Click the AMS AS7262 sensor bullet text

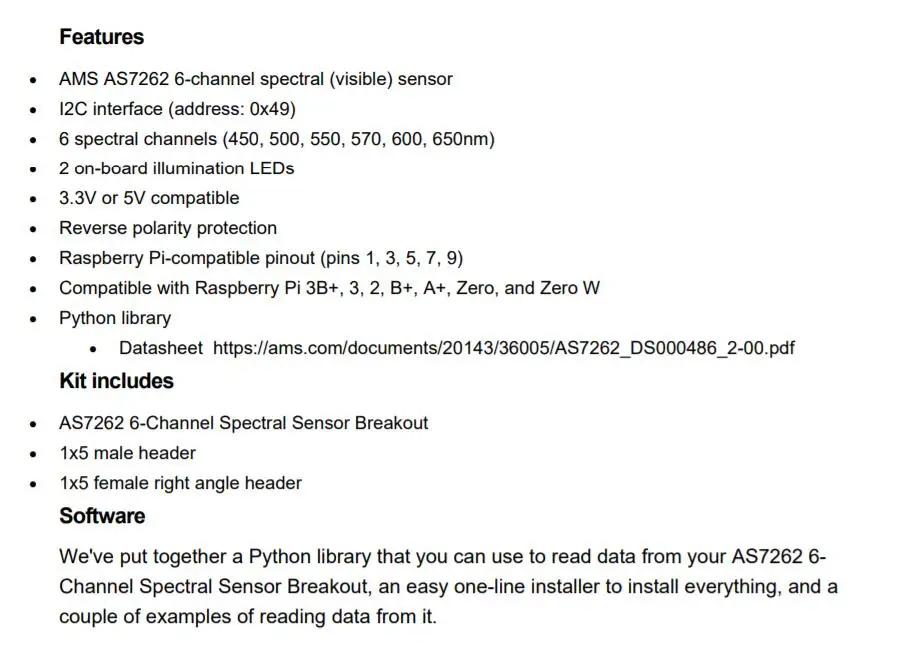coord(255,79)
